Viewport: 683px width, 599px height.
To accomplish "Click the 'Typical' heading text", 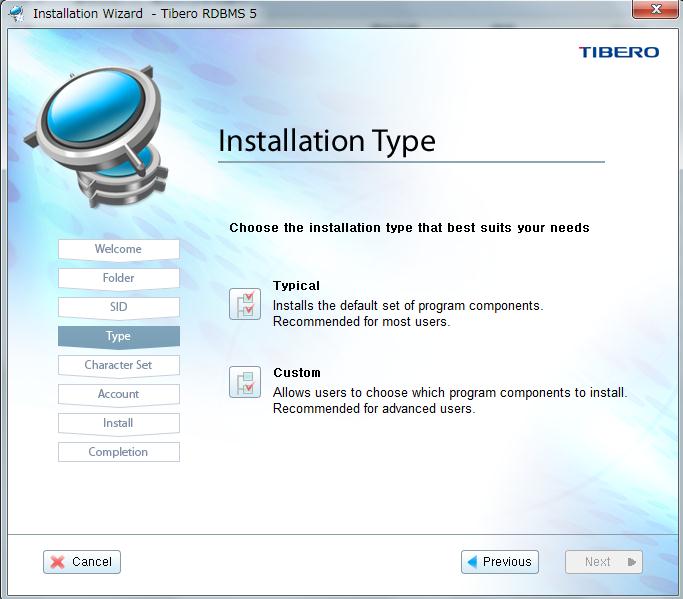I will 296,286.
